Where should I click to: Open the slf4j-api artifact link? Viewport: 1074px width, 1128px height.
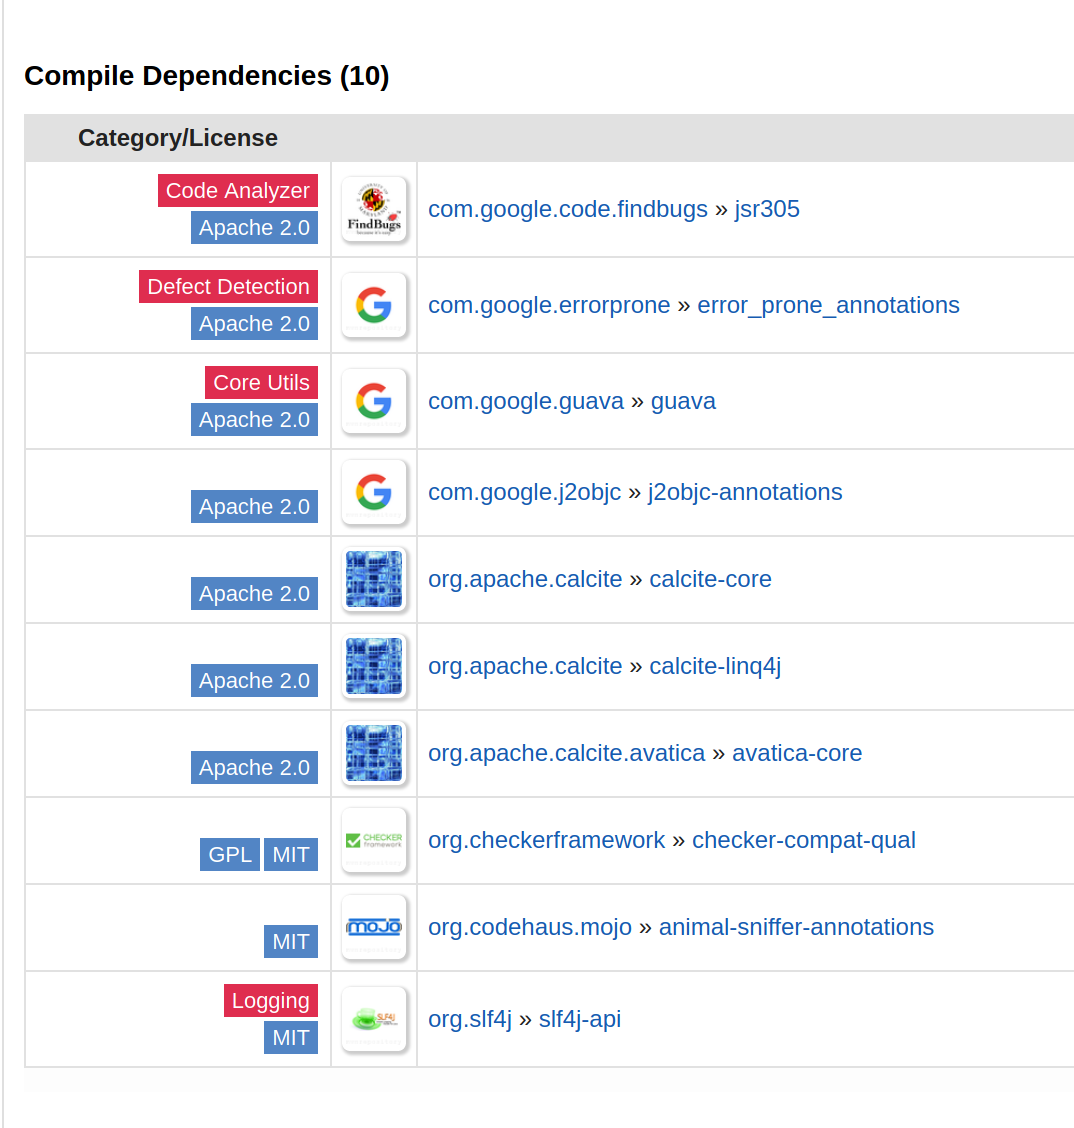point(580,1019)
